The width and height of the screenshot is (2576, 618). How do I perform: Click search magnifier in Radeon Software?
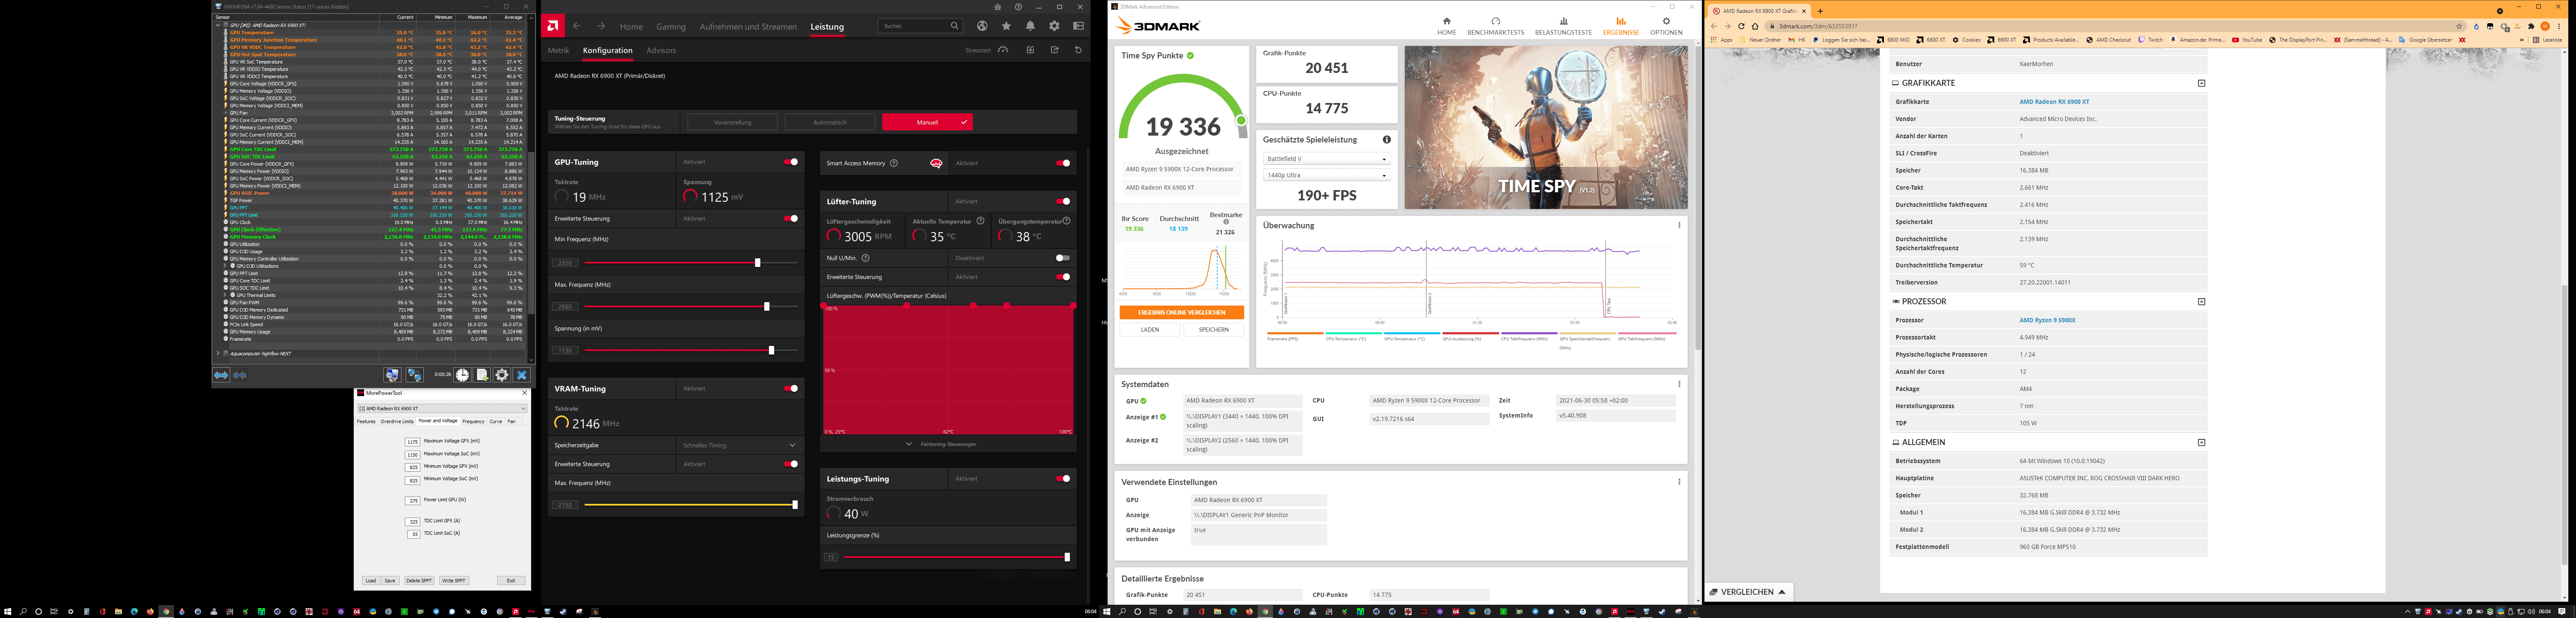pos(955,26)
